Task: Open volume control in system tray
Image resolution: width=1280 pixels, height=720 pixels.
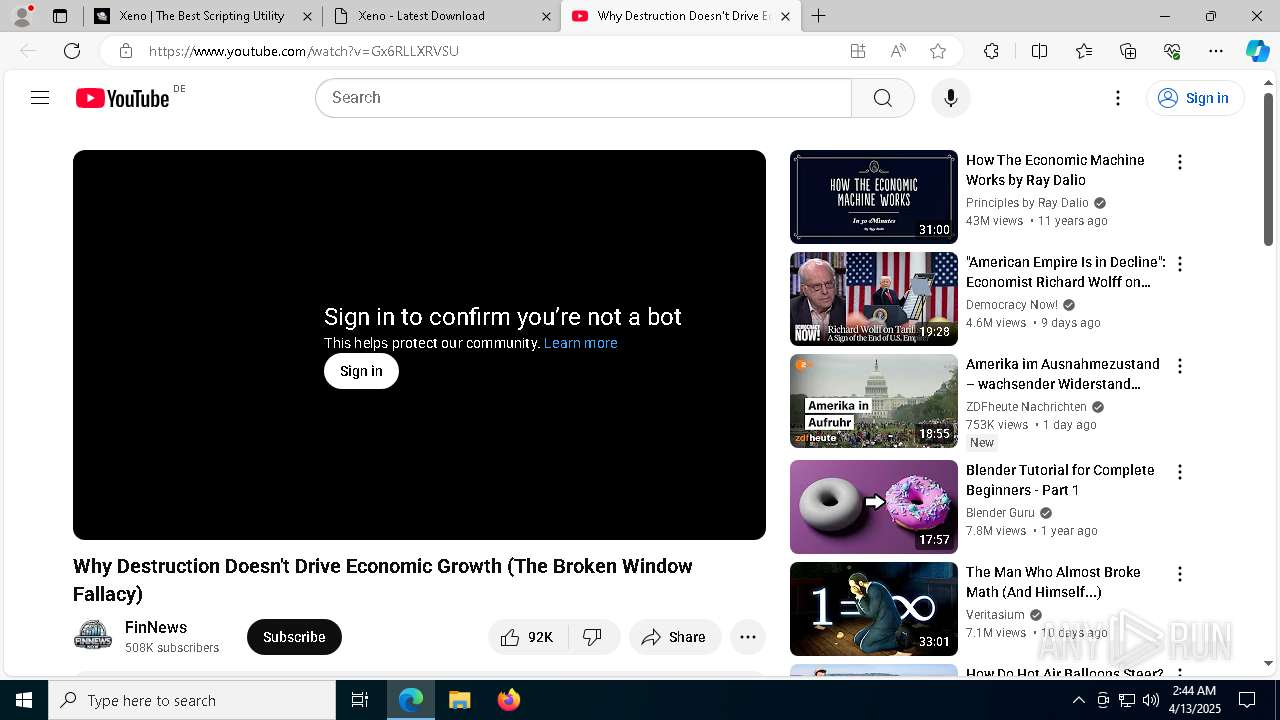Action: pos(1151,700)
